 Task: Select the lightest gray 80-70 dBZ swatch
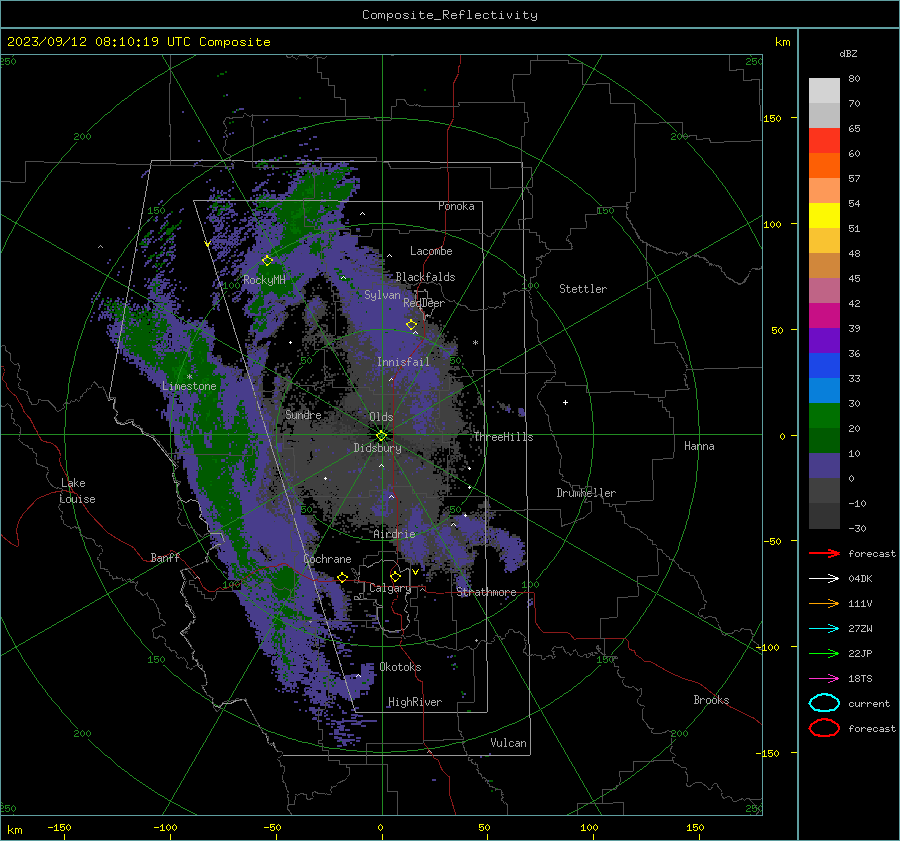click(824, 91)
